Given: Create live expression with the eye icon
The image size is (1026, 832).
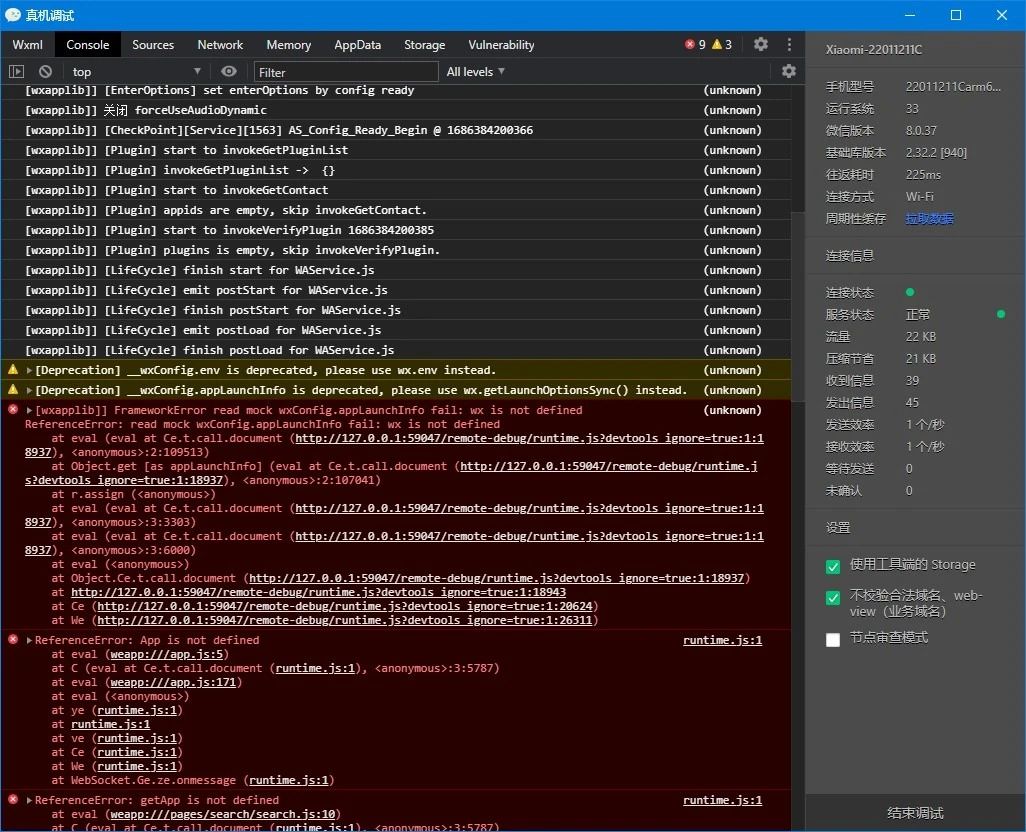Looking at the screenshot, I should [228, 71].
